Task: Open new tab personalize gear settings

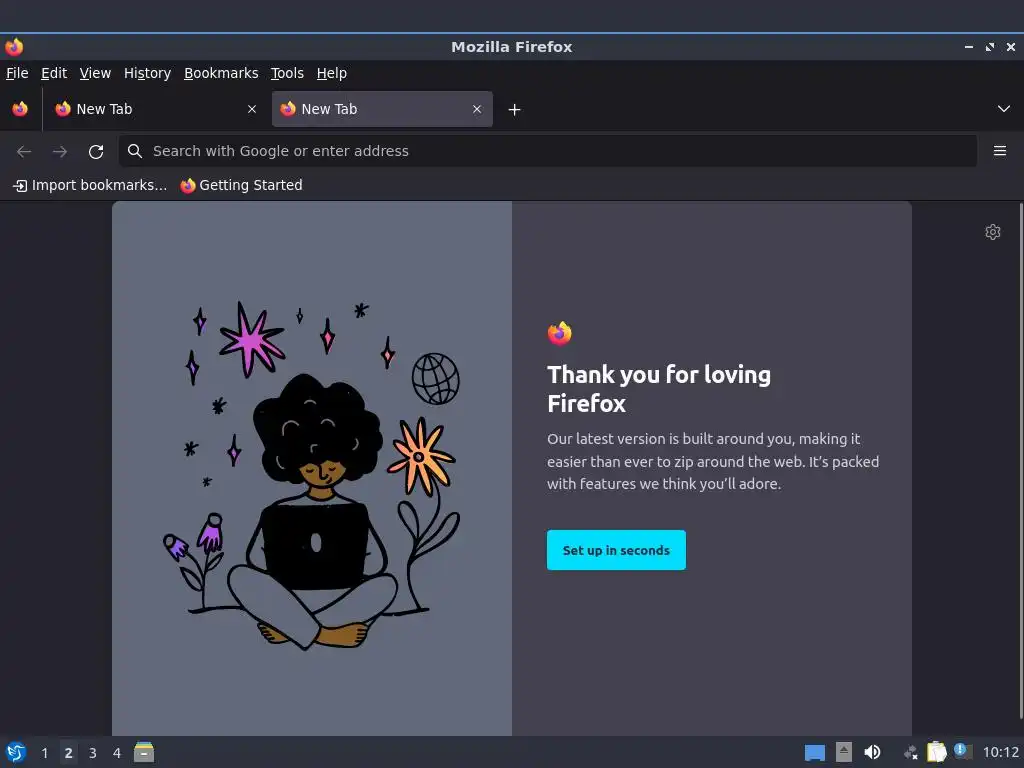Action: tap(993, 232)
